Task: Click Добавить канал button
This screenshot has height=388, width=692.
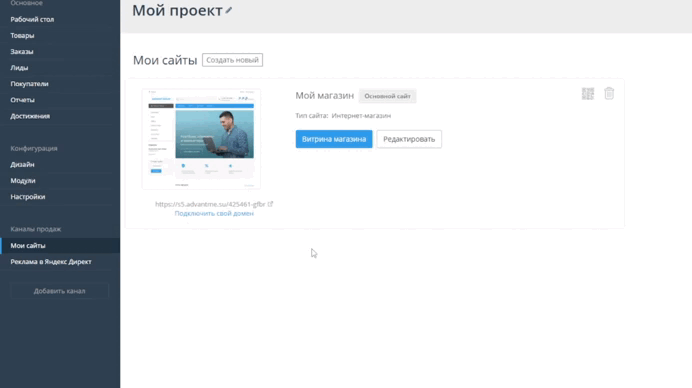Action: [x=60, y=291]
